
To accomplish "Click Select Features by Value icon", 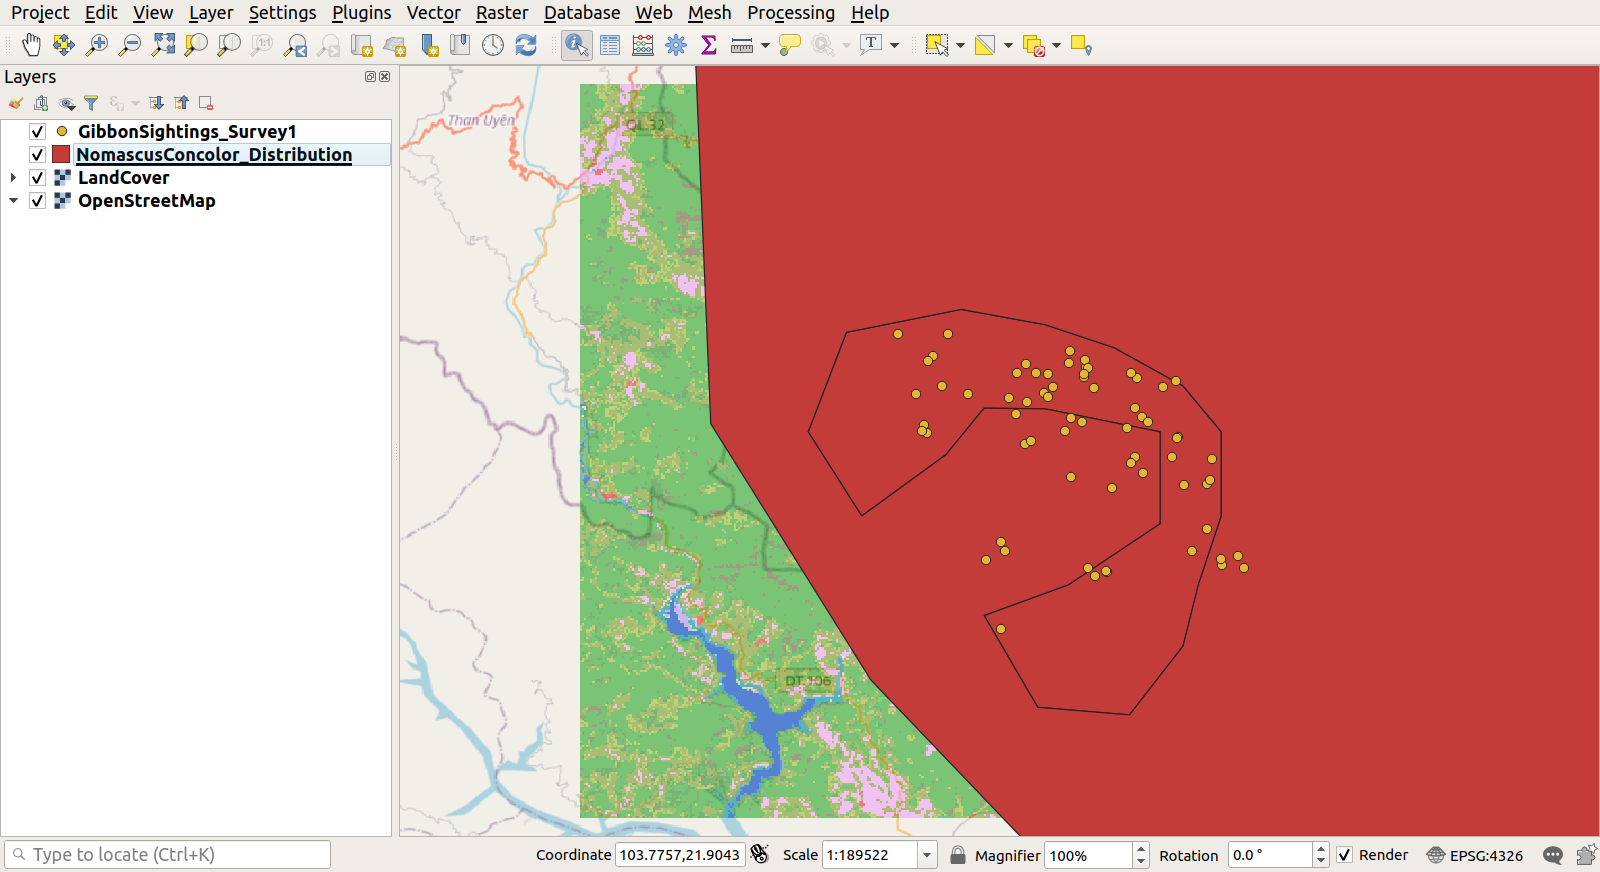I will click(x=985, y=45).
